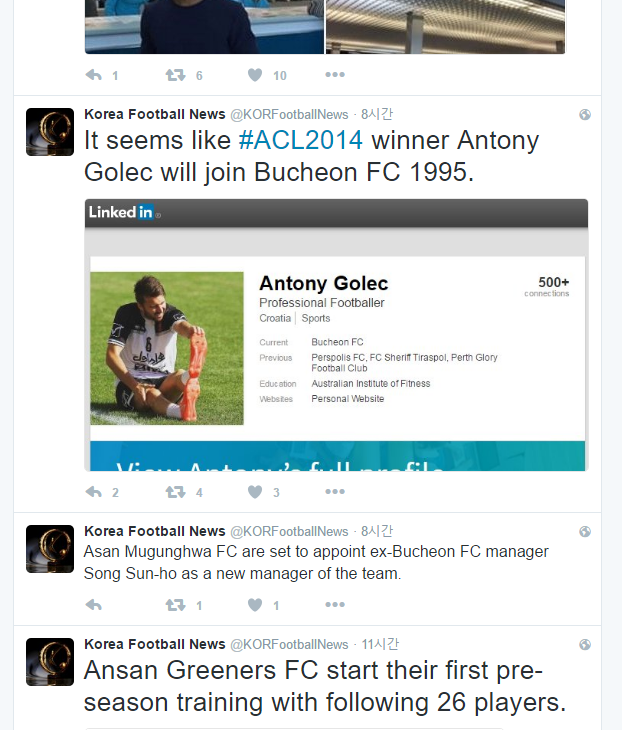Like the top tweet with 10 likes
Image resolution: width=622 pixels, height=730 pixels.
tap(255, 75)
